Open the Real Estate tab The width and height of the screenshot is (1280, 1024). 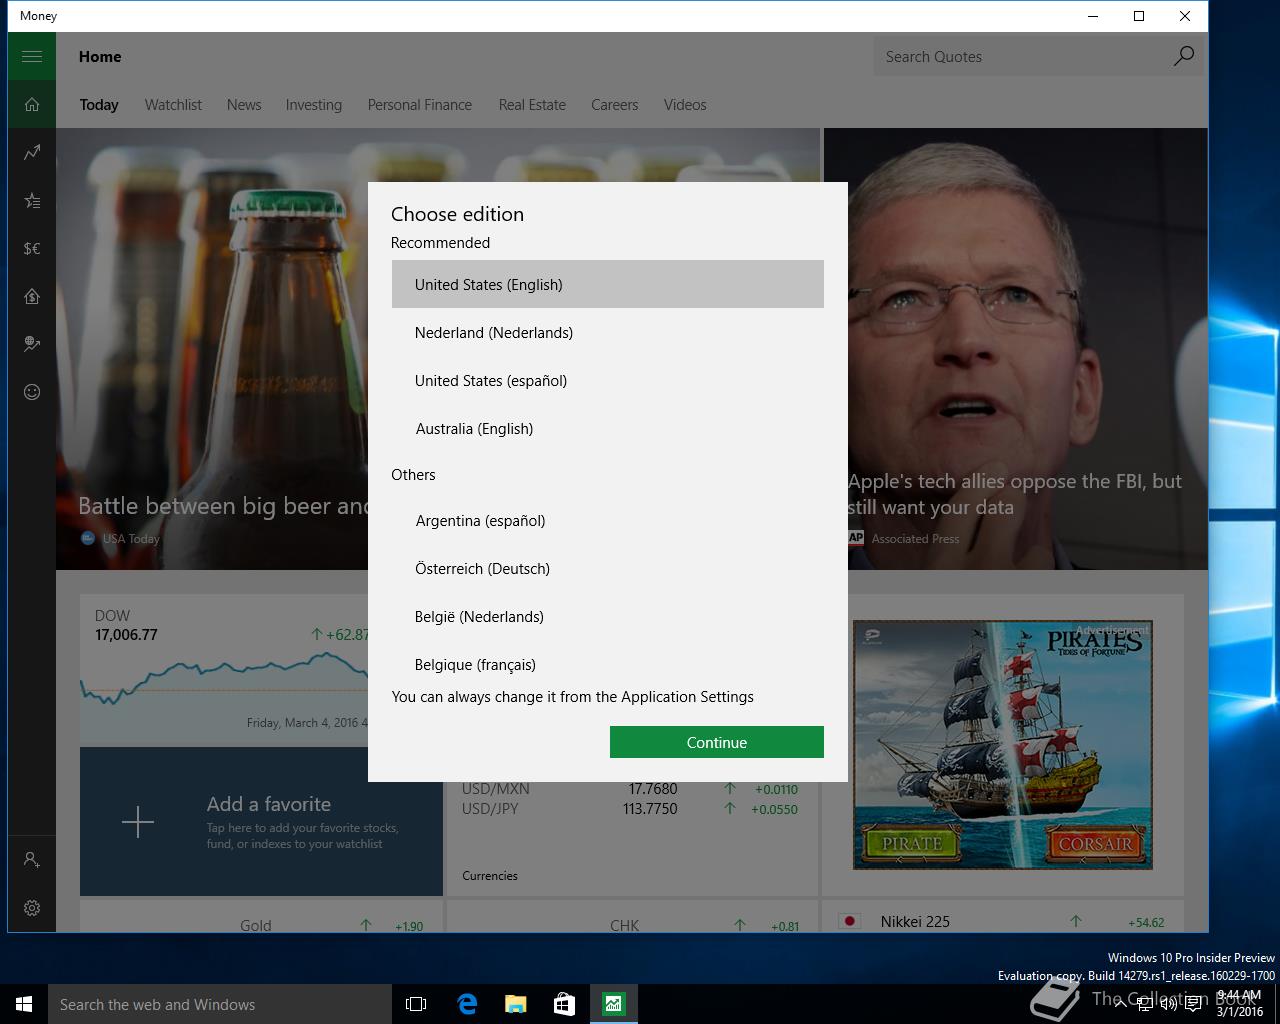pyautogui.click(x=532, y=105)
